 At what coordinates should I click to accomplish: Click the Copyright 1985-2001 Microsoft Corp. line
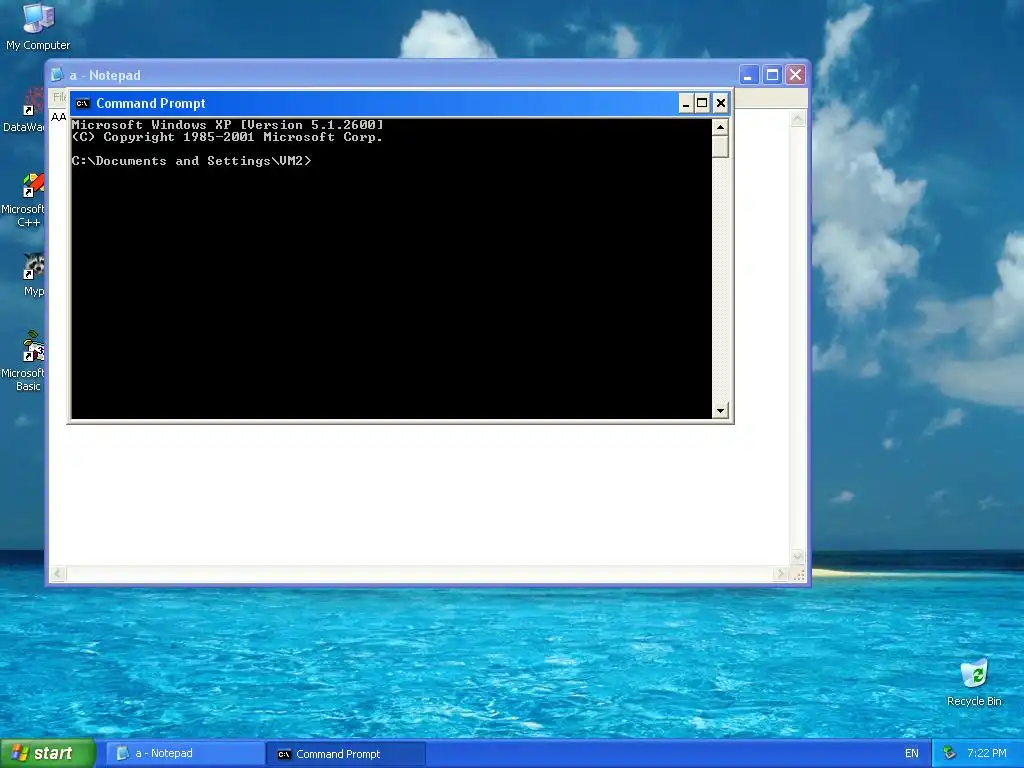(227, 137)
